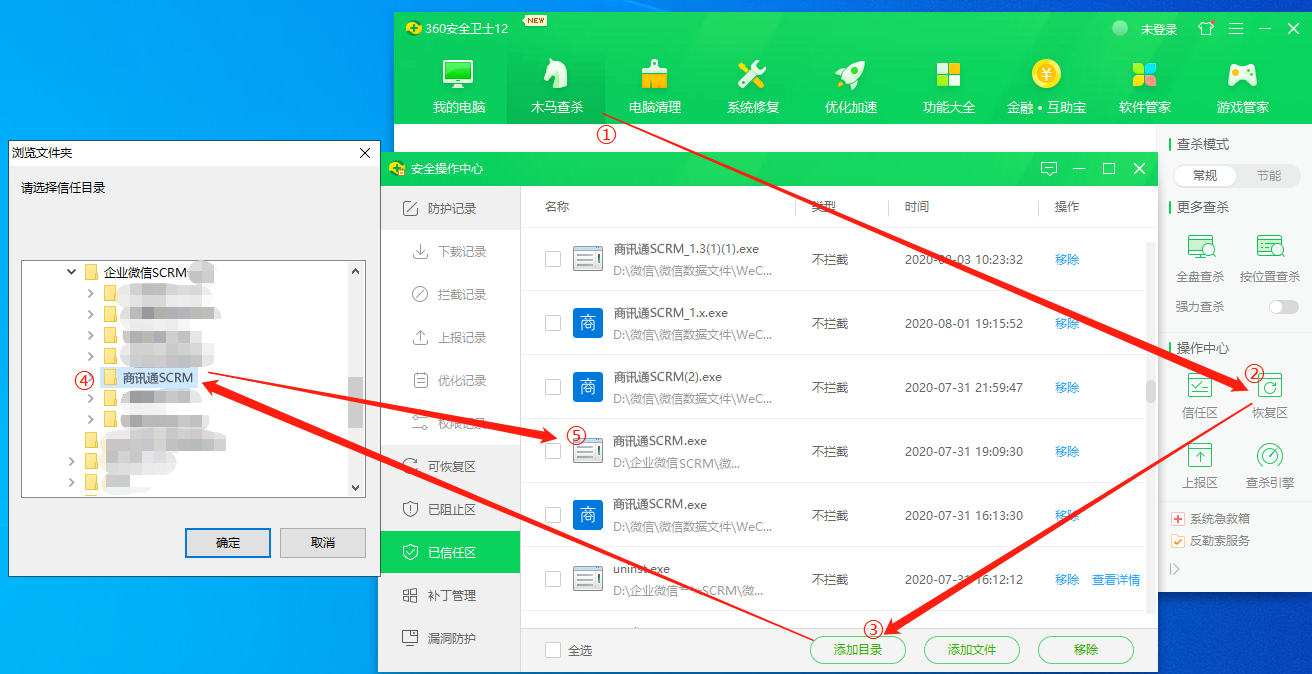Screen dimensions: 1312x674
Task: Open 上报记录 in sidebar
Action: coord(450,337)
